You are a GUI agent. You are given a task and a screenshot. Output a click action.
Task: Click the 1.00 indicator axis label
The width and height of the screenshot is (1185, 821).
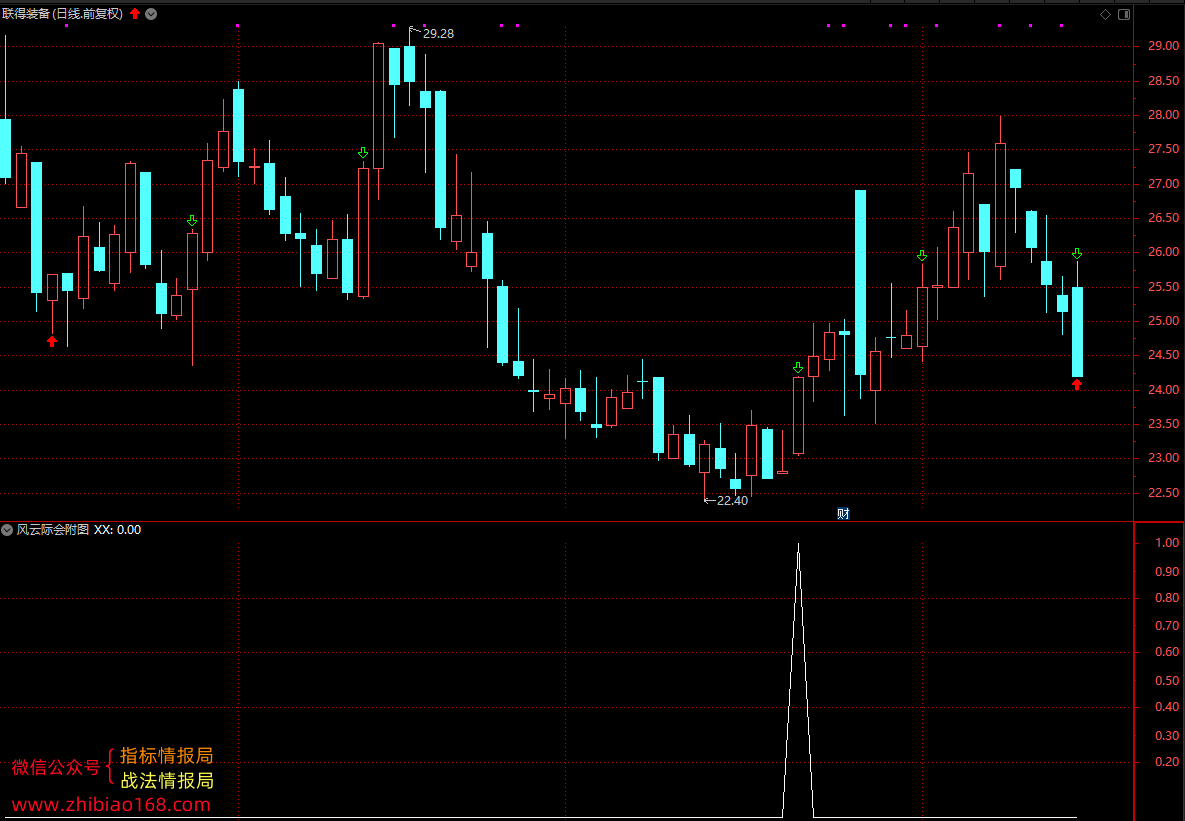1167,543
